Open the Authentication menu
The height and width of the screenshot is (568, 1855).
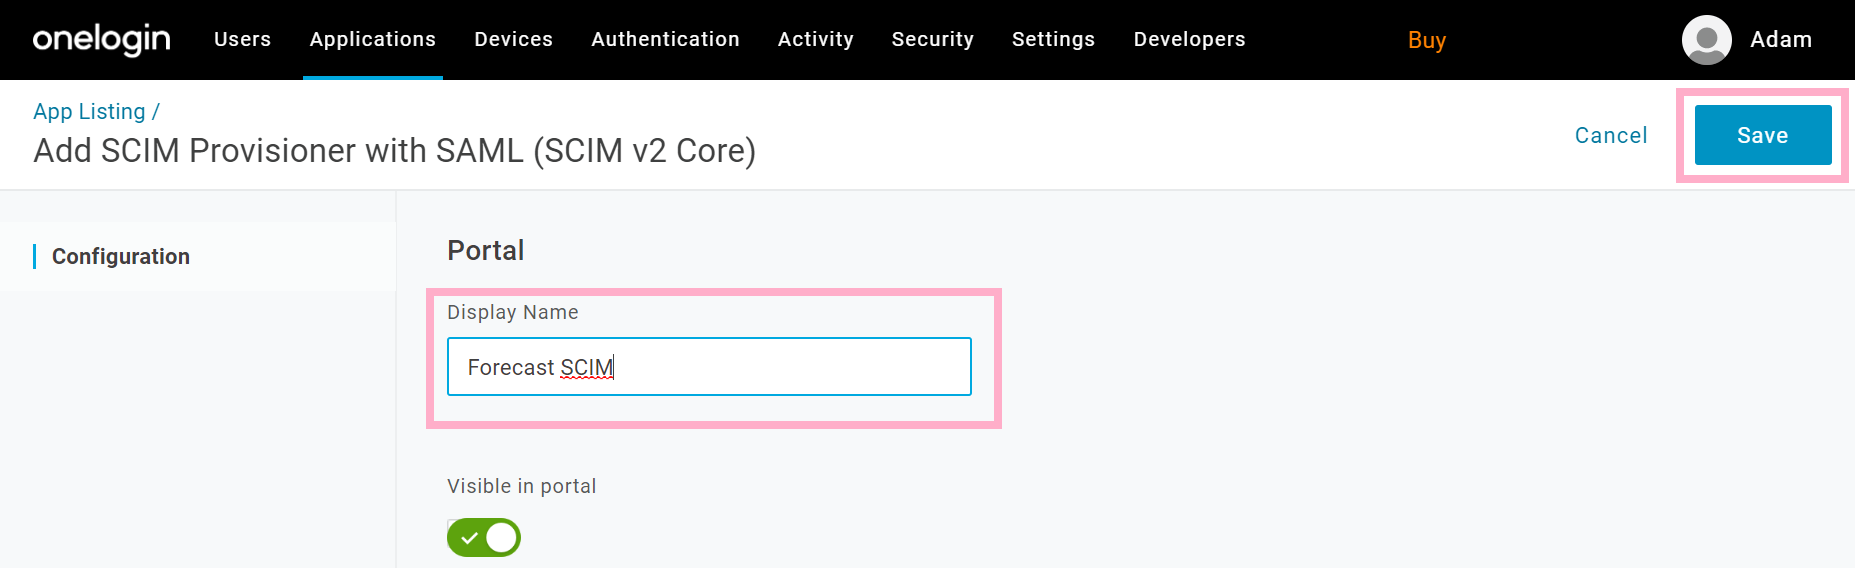[666, 39]
